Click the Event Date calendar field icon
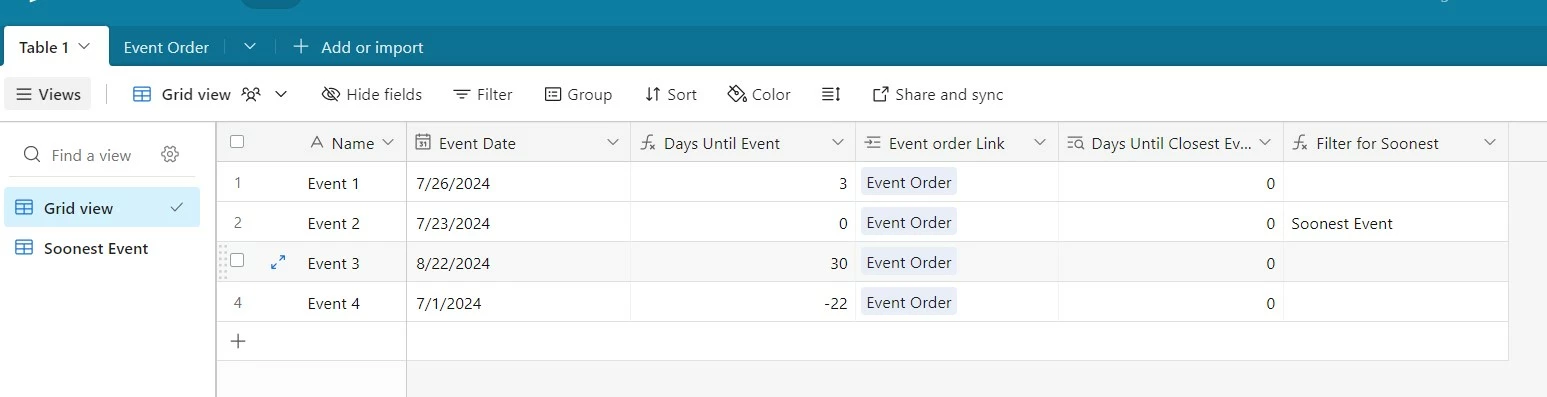Image resolution: width=1547 pixels, height=397 pixels. click(x=422, y=143)
